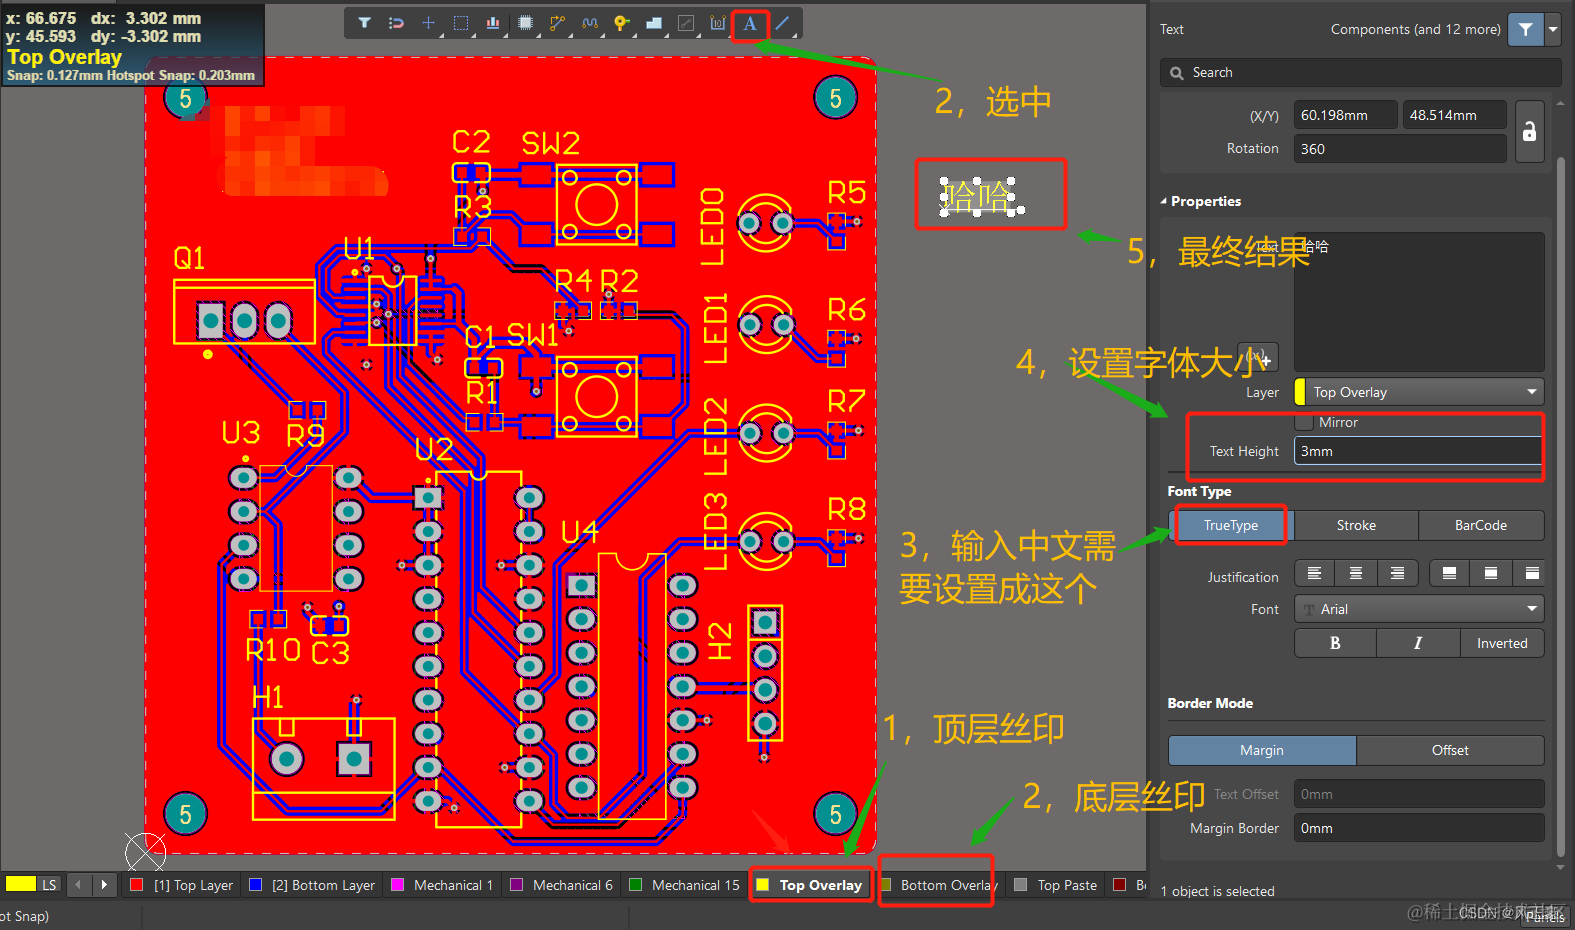
Task: Select the keepout track tool
Action: click(x=686, y=23)
